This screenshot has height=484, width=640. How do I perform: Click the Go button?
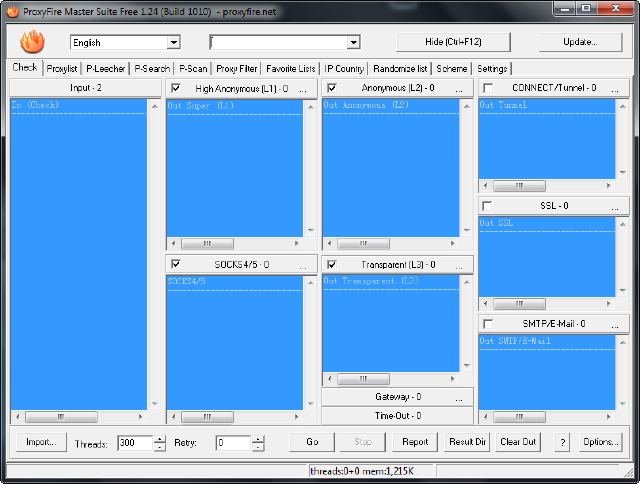[x=312, y=442]
